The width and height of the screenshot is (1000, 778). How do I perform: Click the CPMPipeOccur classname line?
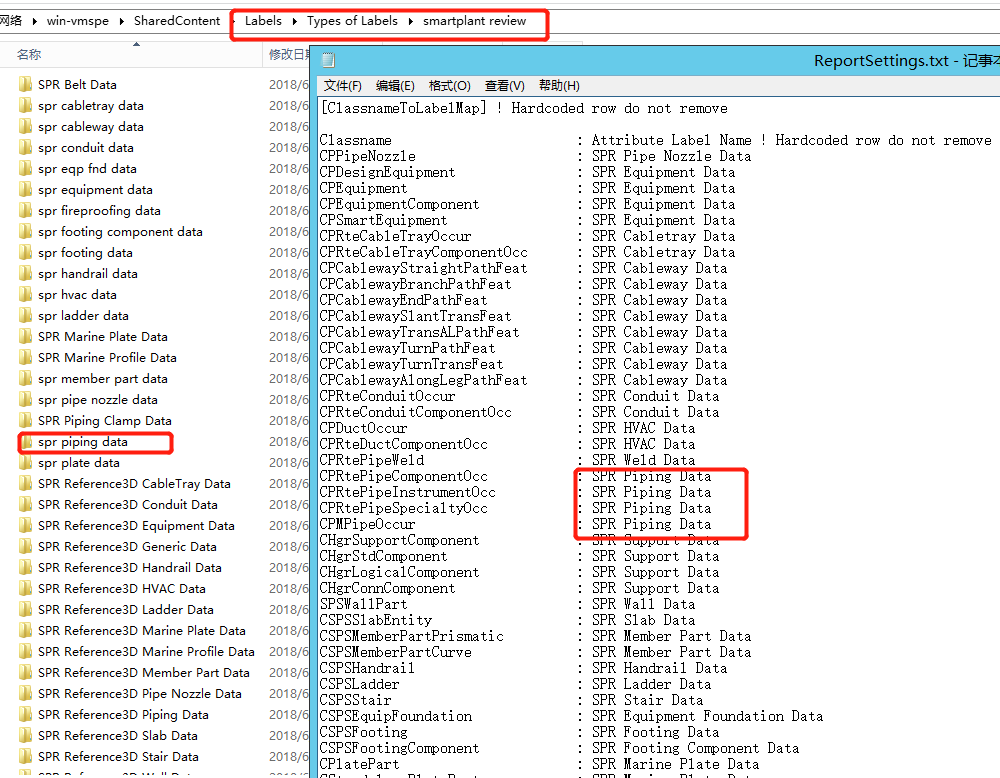(368, 524)
